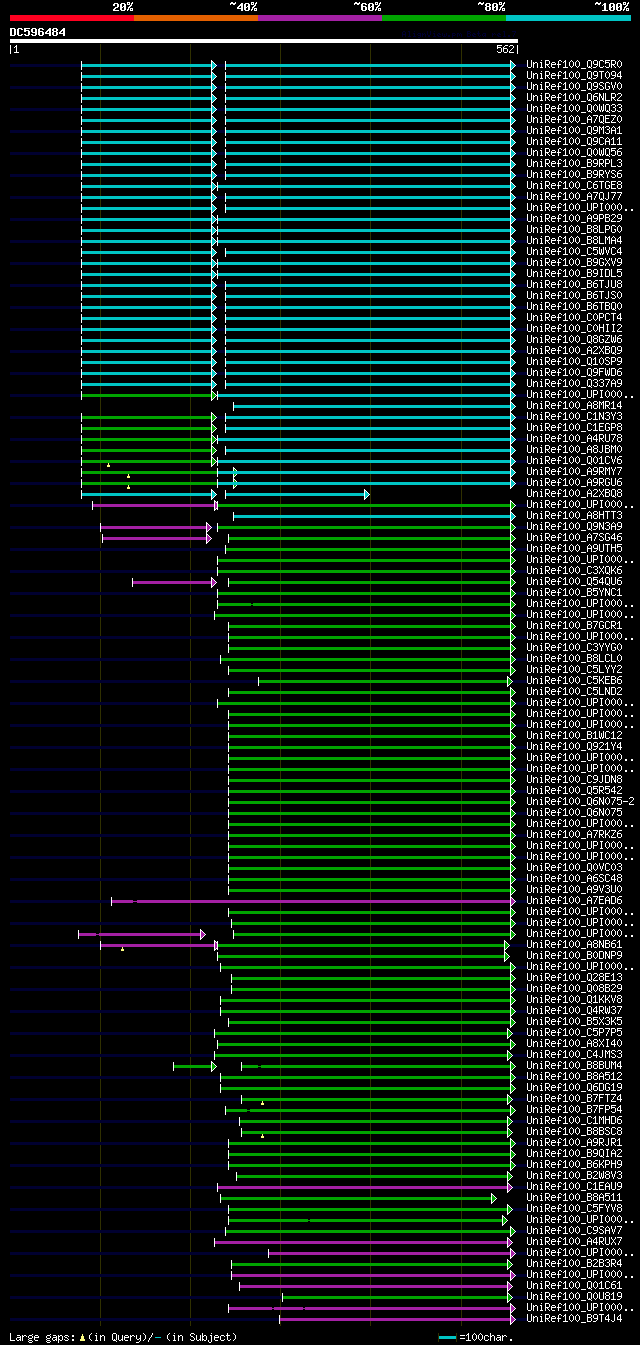This screenshot has width=640, height=1345.
Task: Select hit UniRef100_A7RKZ6
Action: click(x=574, y=834)
